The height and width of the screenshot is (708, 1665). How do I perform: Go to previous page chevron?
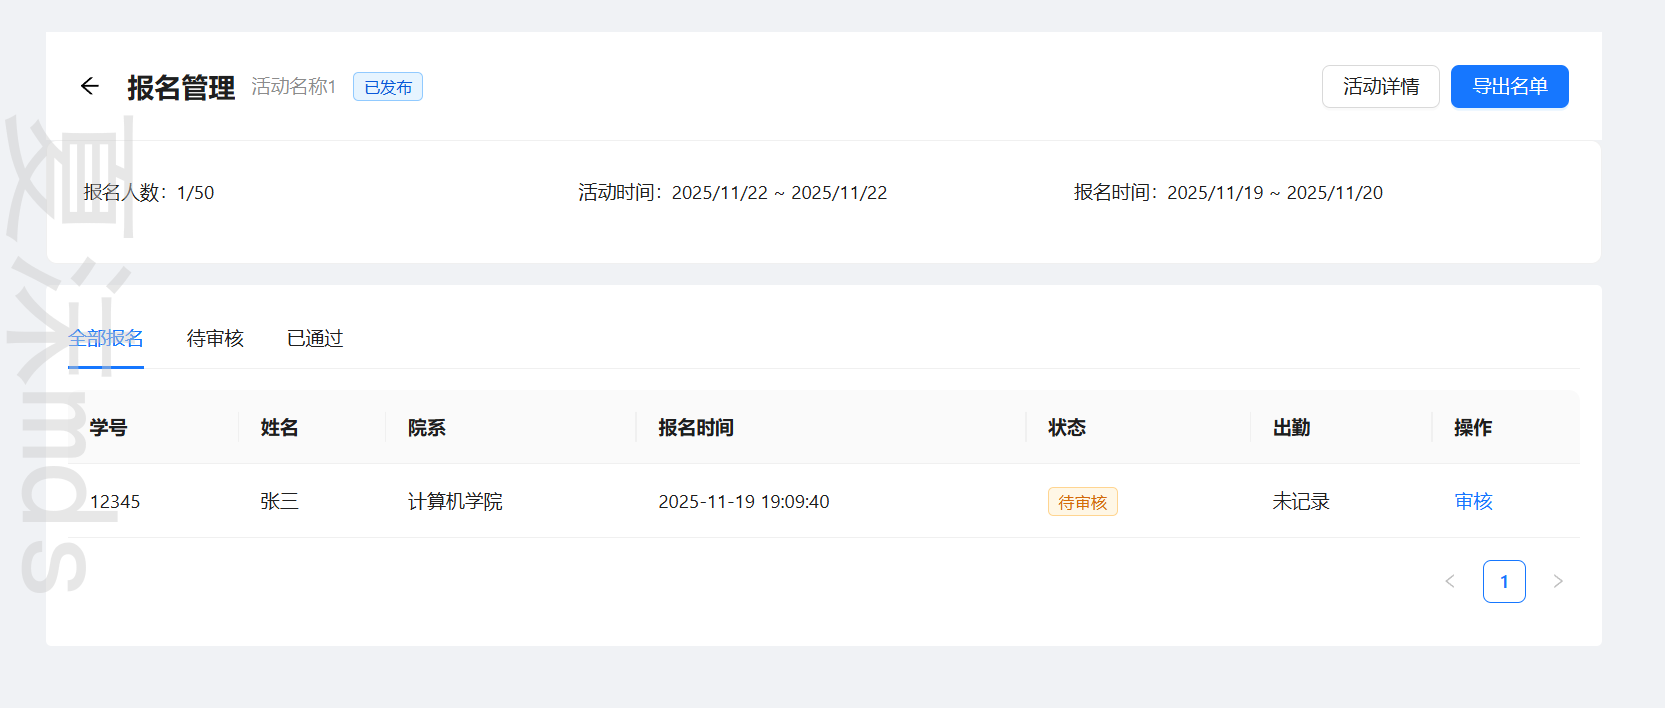1450,581
